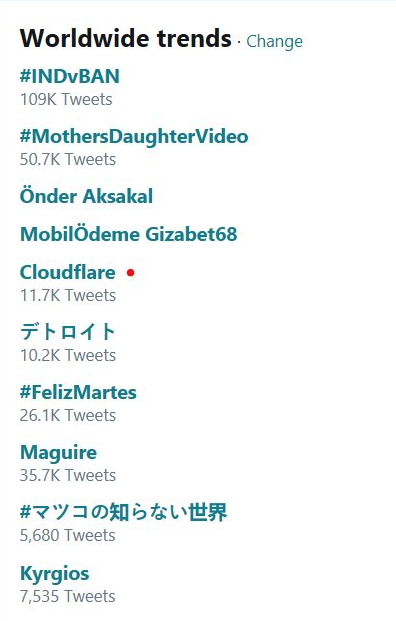Open the Cloudflare trending topic
The image size is (396, 621).
68,272
